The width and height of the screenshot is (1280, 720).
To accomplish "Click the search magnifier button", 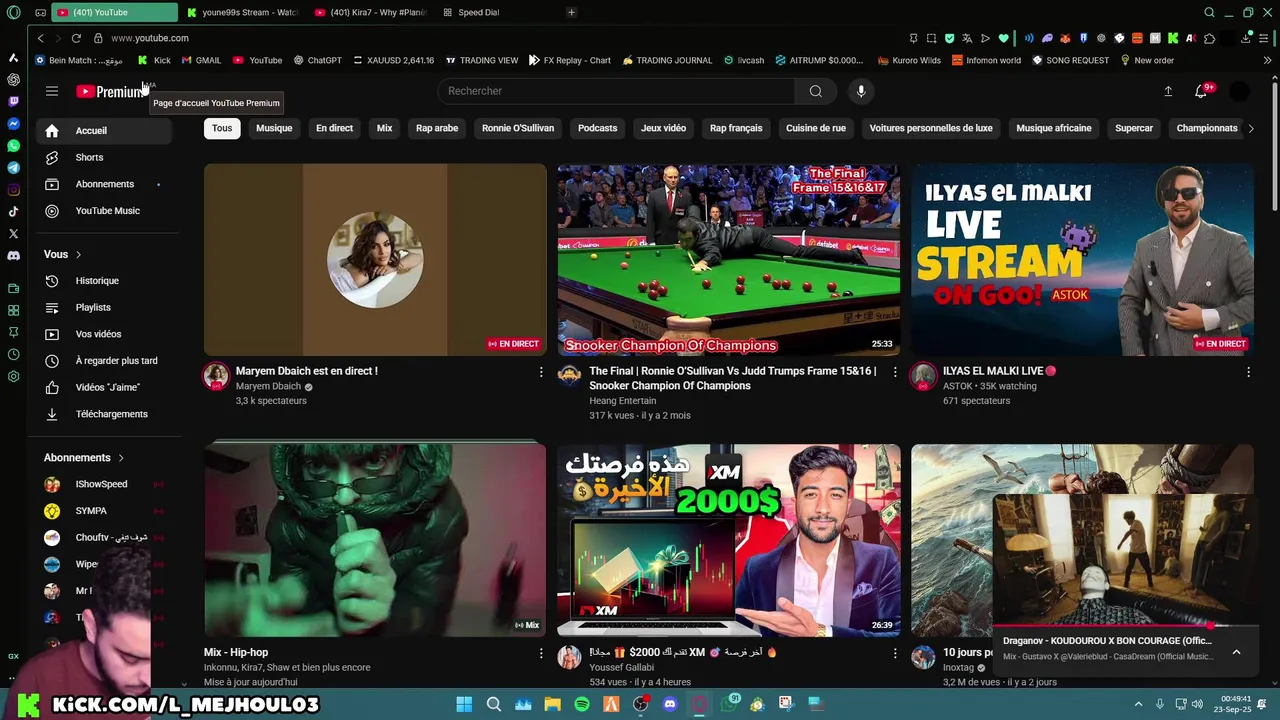I will pyautogui.click(x=816, y=91).
